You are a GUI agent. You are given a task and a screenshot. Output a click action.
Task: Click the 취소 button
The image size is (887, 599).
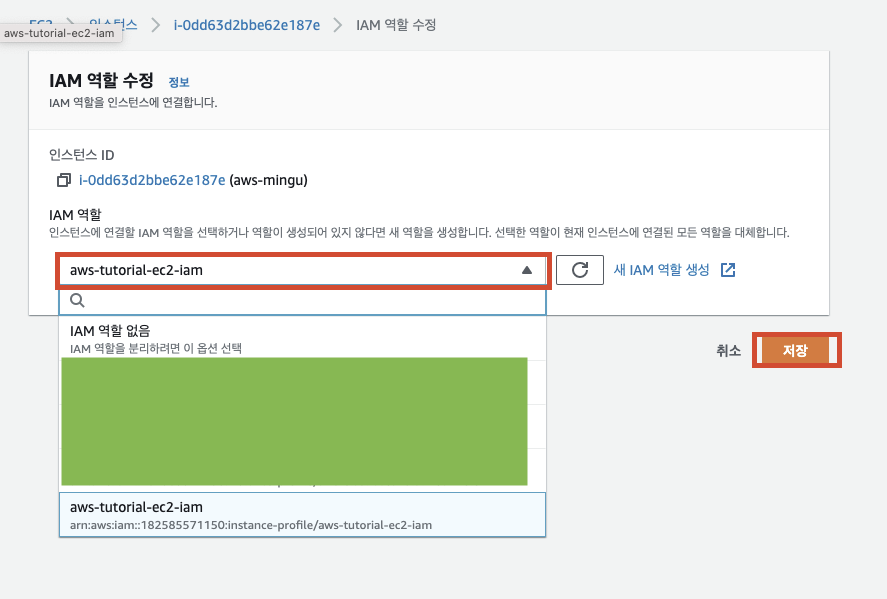pyautogui.click(x=729, y=351)
